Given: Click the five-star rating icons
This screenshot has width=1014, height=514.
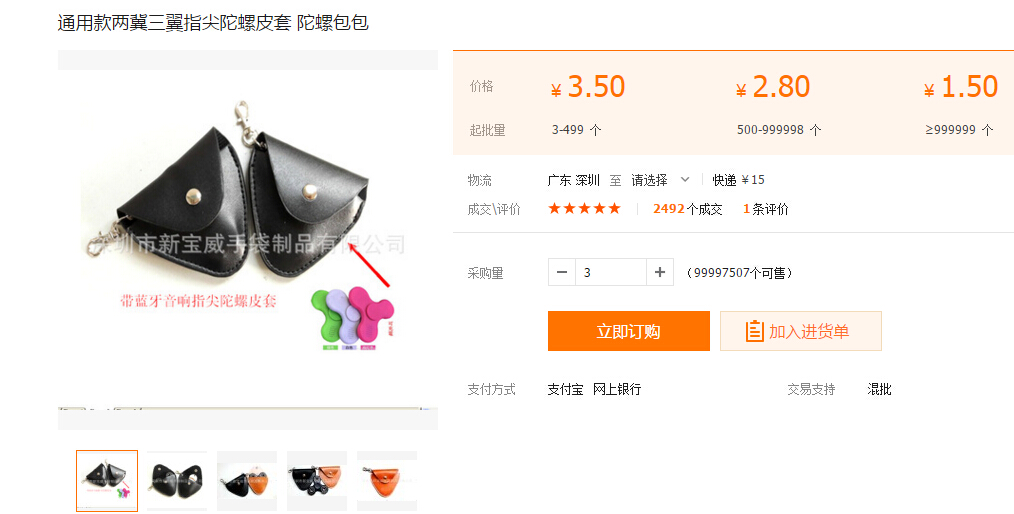Looking at the screenshot, I should 585,208.
